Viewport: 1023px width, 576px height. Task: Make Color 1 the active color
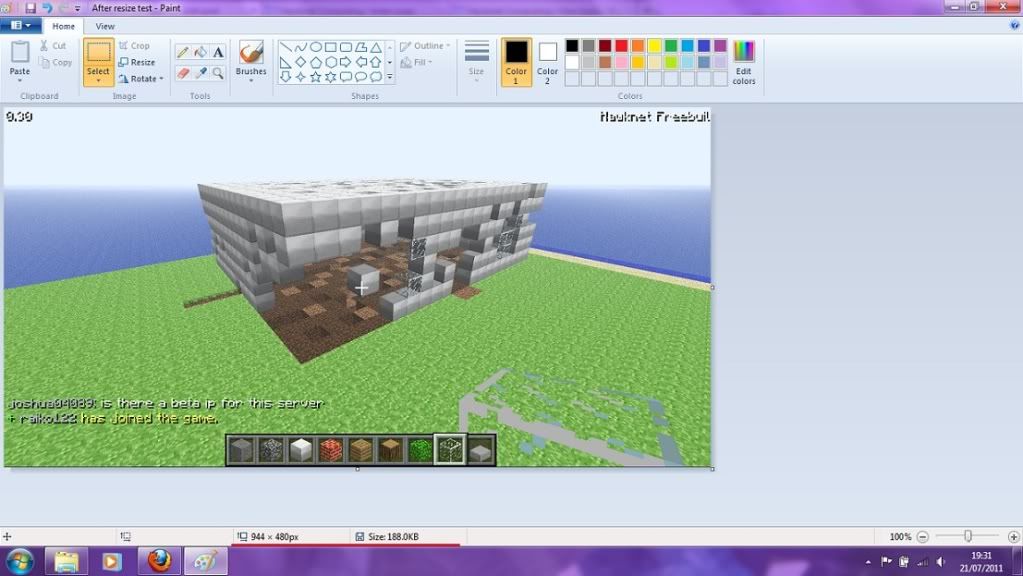pyautogui.click(x=516, y=62)
